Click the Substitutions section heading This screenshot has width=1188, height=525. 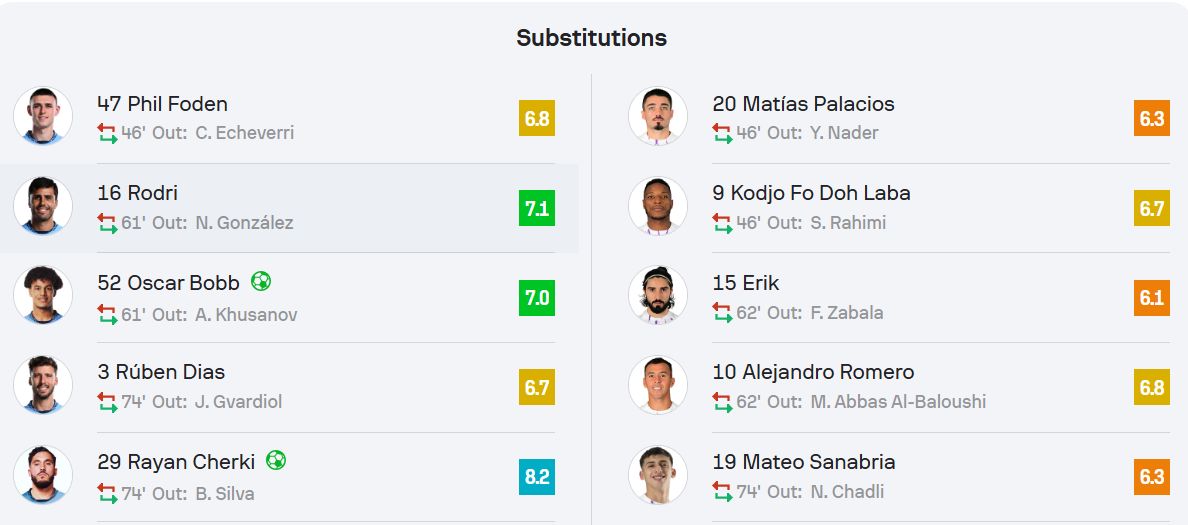click(592, 38)
